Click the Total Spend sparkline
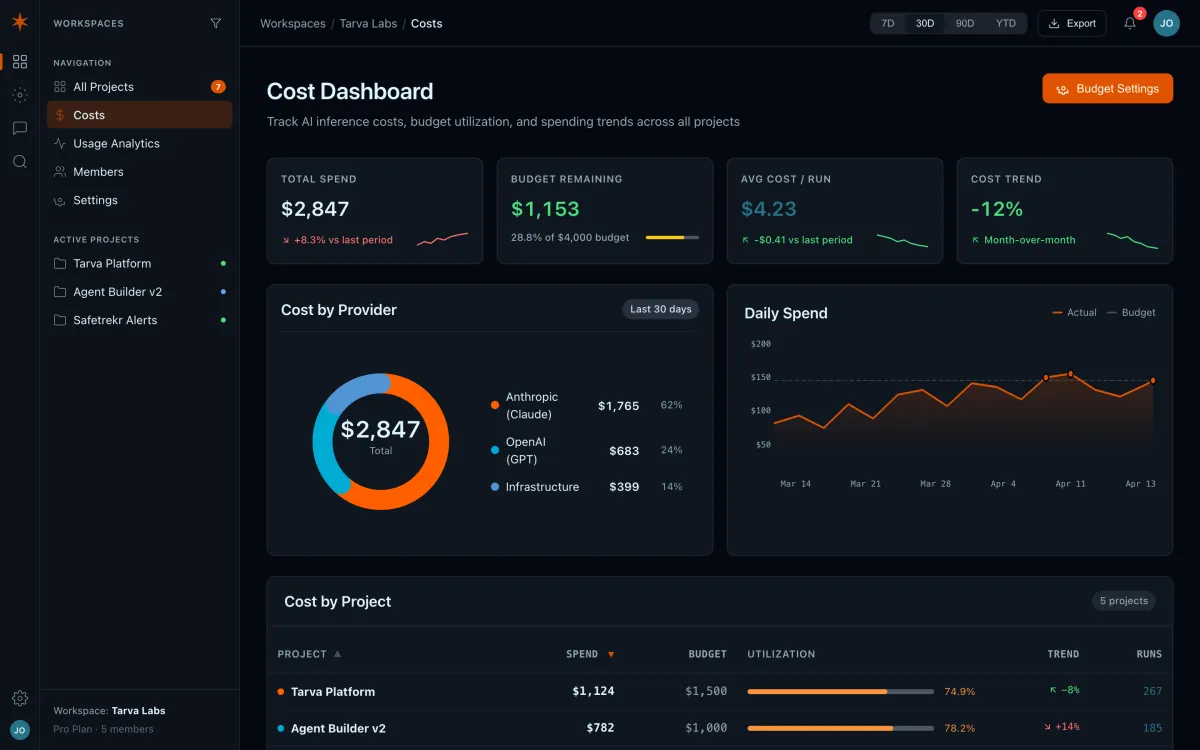The image size is (1200, 750). point(442,239)
